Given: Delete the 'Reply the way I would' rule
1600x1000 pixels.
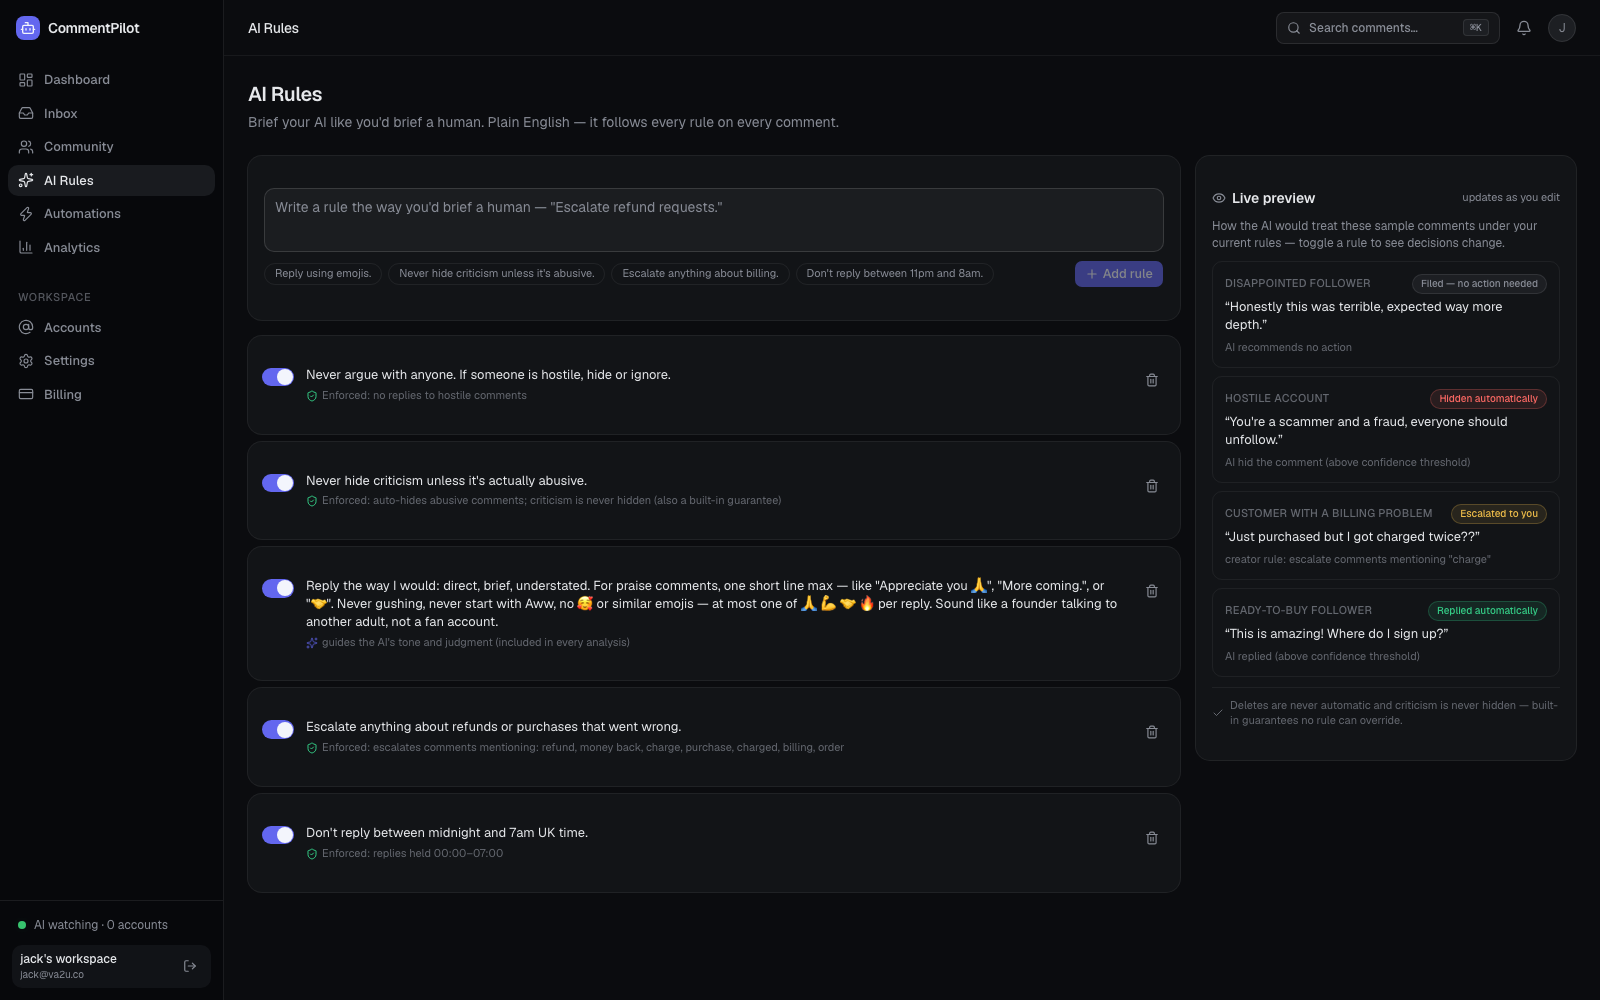Looking at the screenshot, I should pyautogui.click(x=1152, y=591).
